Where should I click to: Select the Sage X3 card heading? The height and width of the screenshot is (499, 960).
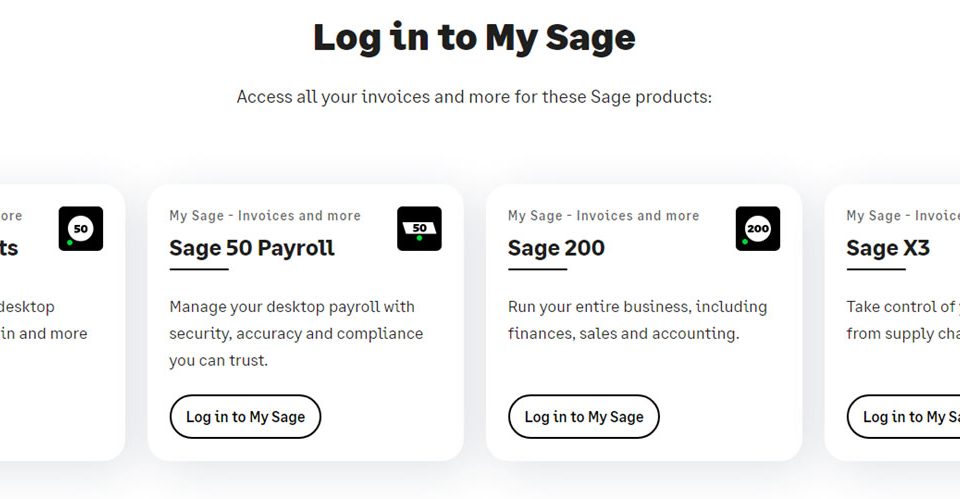tap(888, 248)
